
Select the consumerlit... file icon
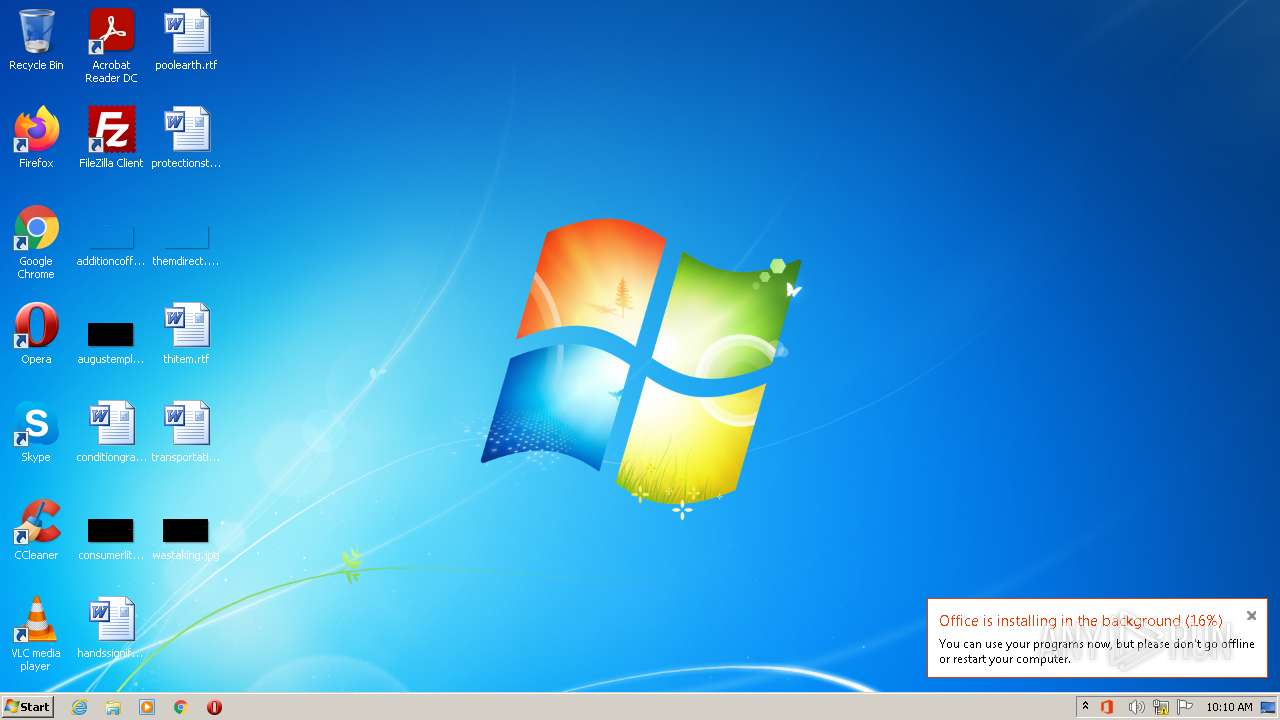[111, 538]
